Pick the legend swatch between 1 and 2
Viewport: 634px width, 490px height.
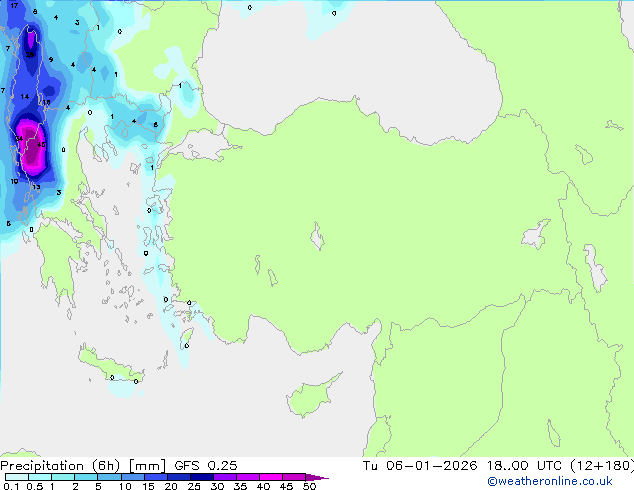63,477
